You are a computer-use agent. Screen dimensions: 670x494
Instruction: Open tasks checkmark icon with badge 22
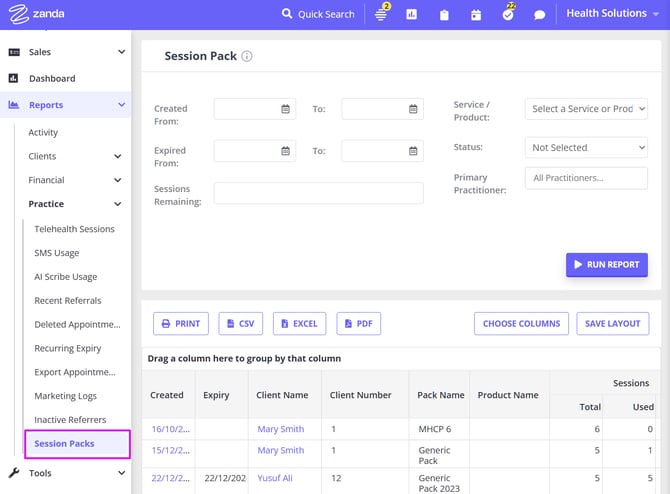coord(508,15)
